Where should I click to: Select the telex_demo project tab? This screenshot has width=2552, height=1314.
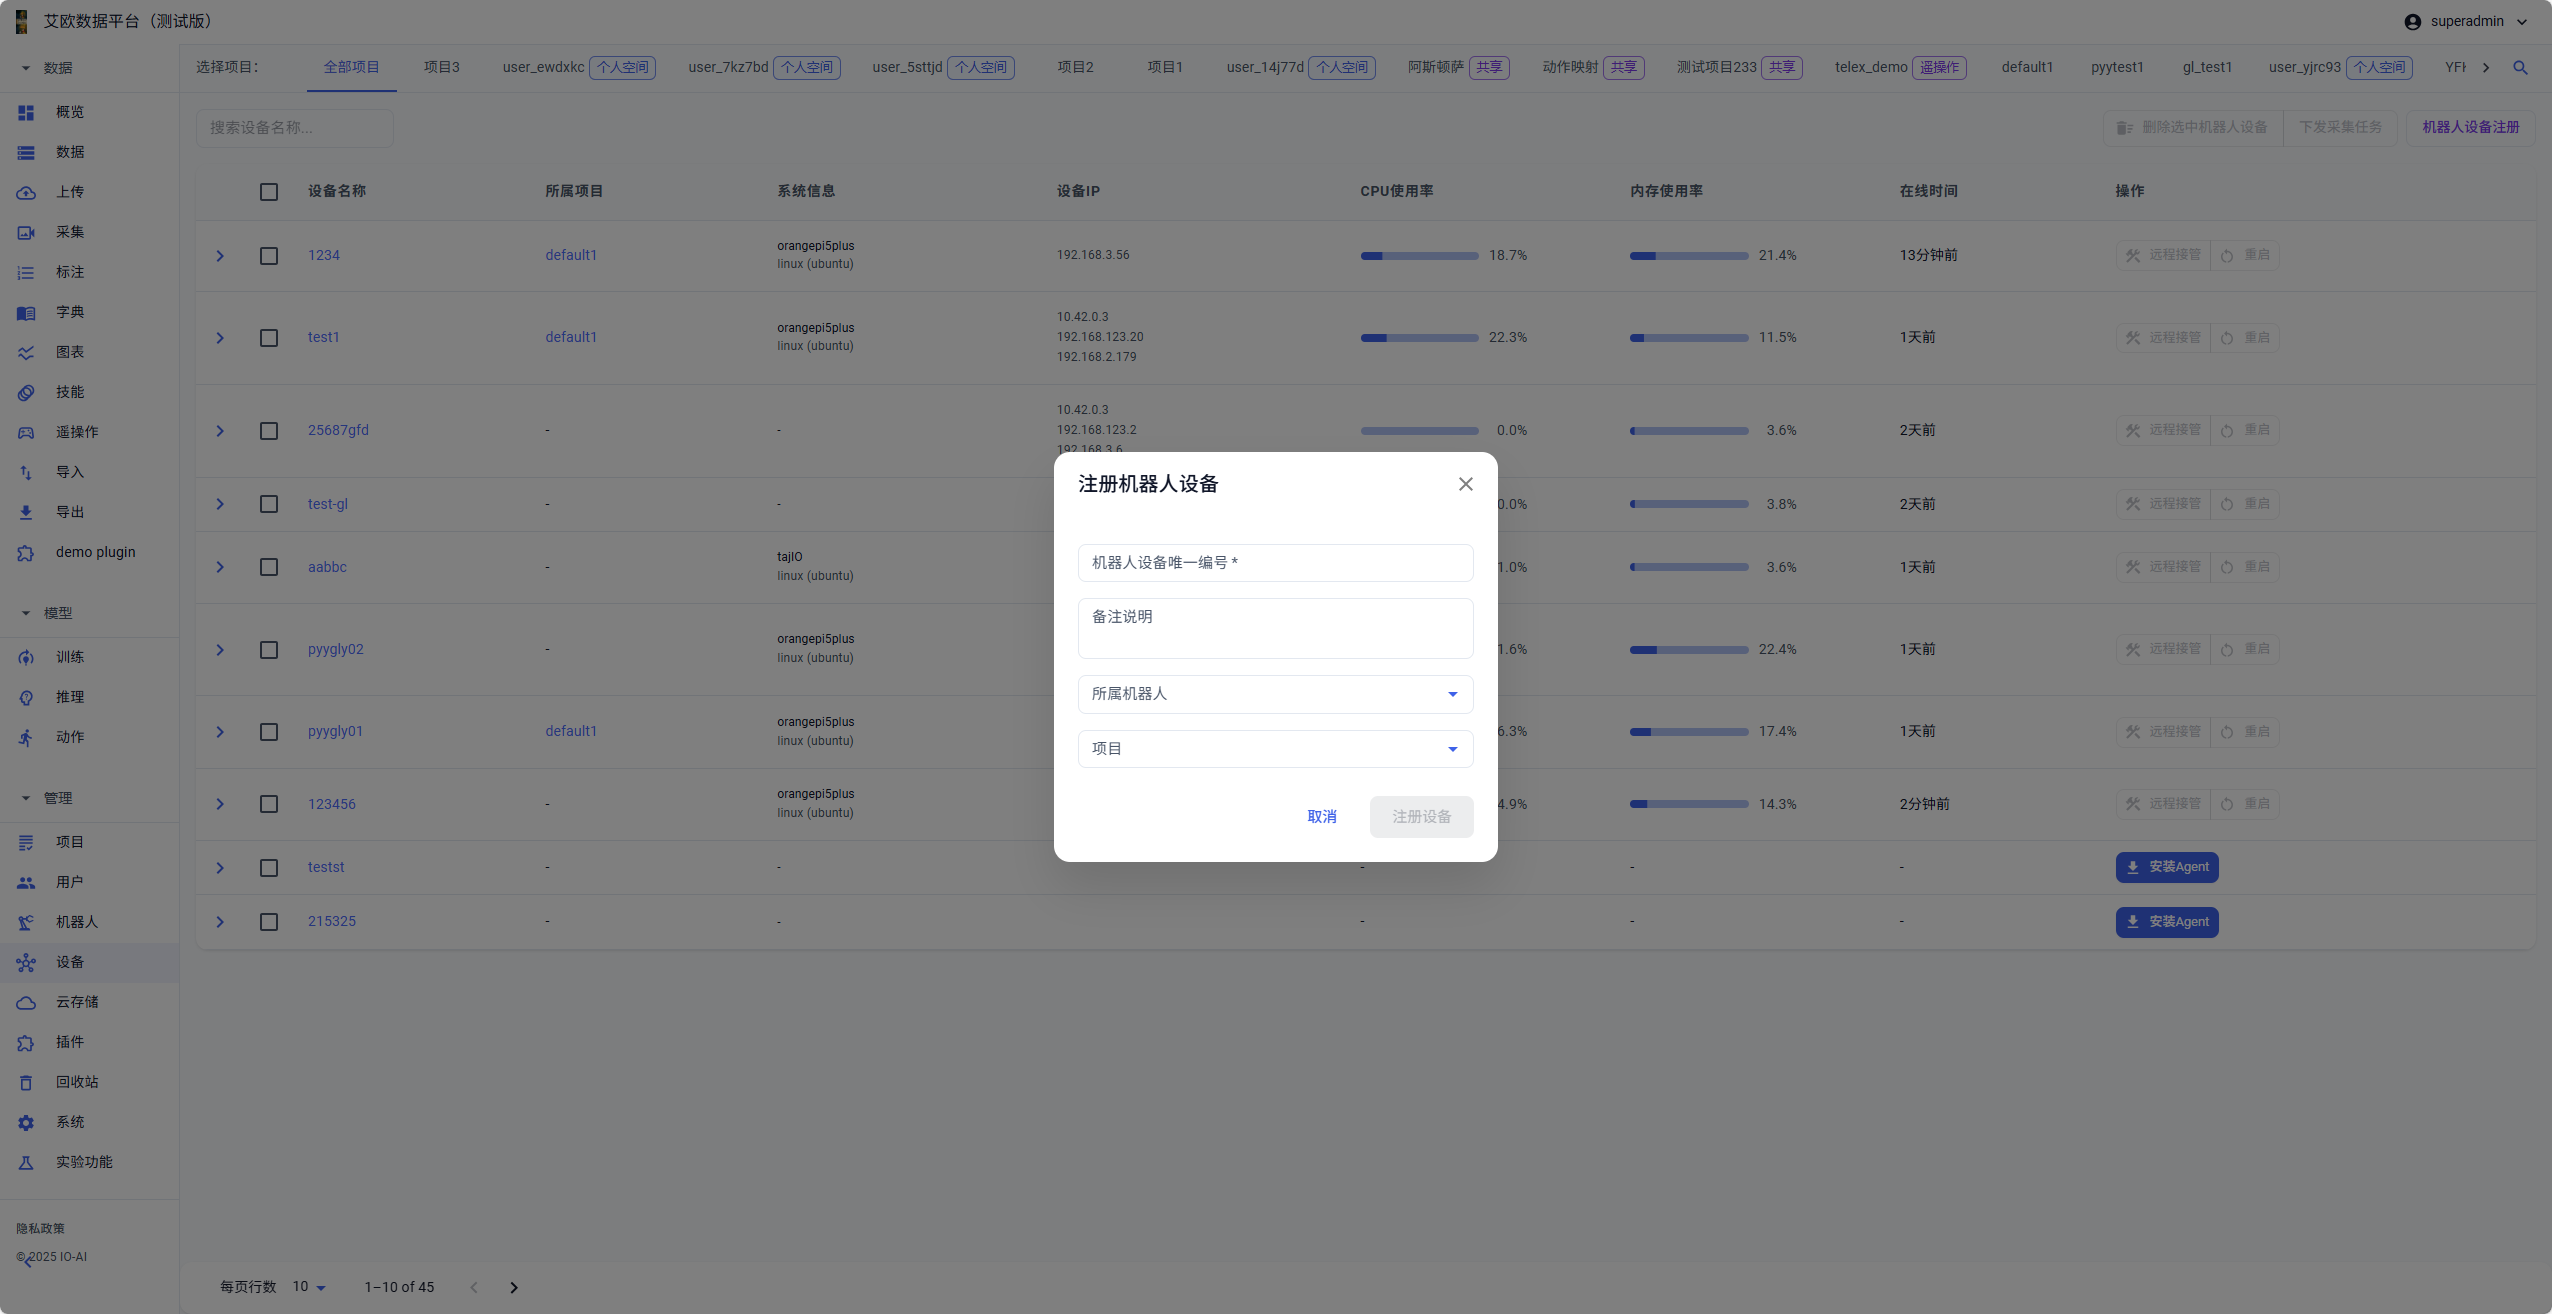[x=1870, y=68]
